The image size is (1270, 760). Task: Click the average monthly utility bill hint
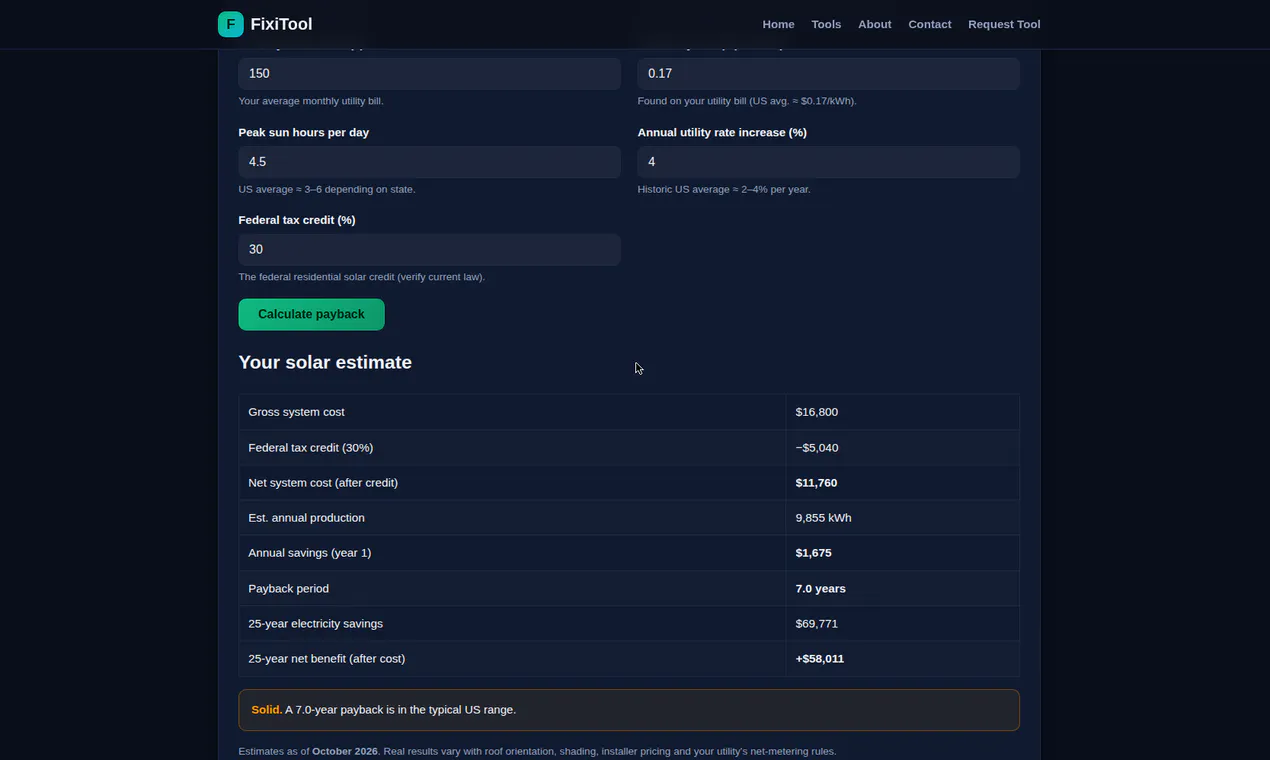310,101
